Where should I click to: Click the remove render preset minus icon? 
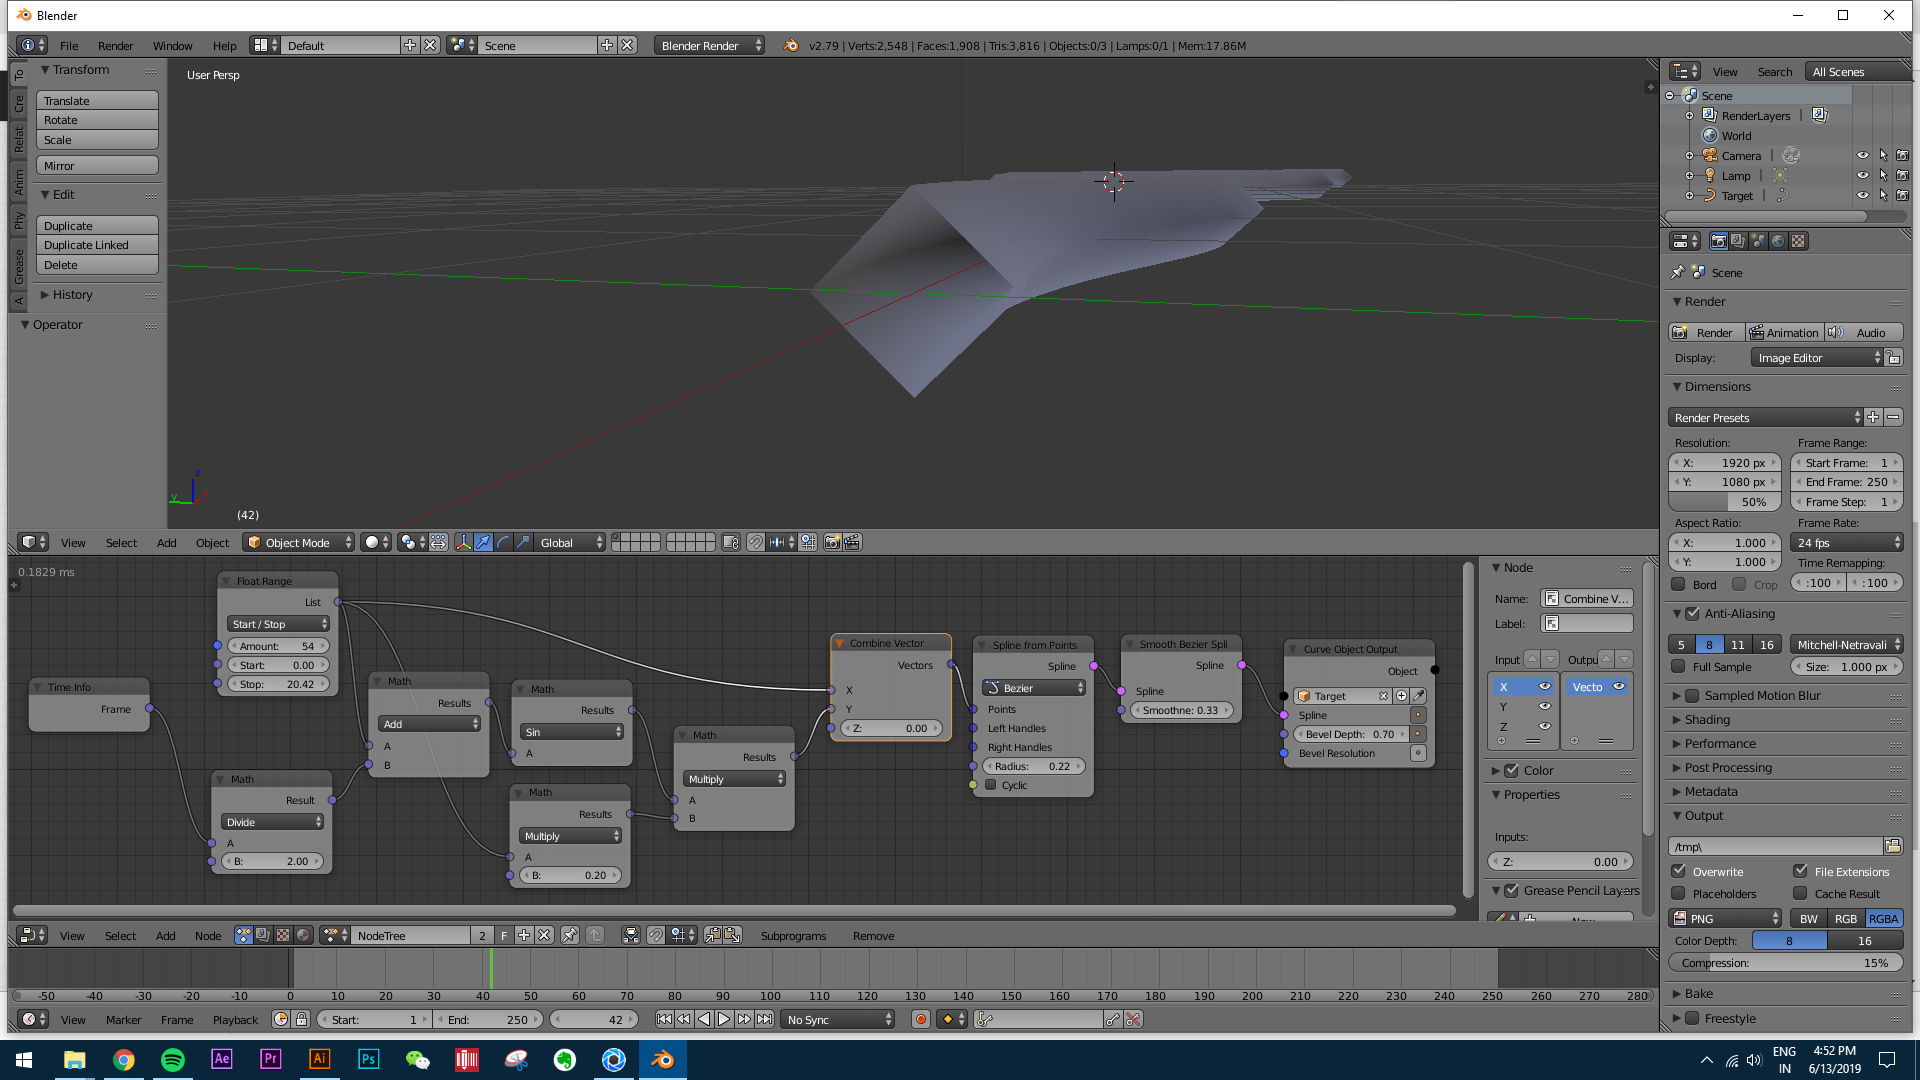pos(1893,418)
